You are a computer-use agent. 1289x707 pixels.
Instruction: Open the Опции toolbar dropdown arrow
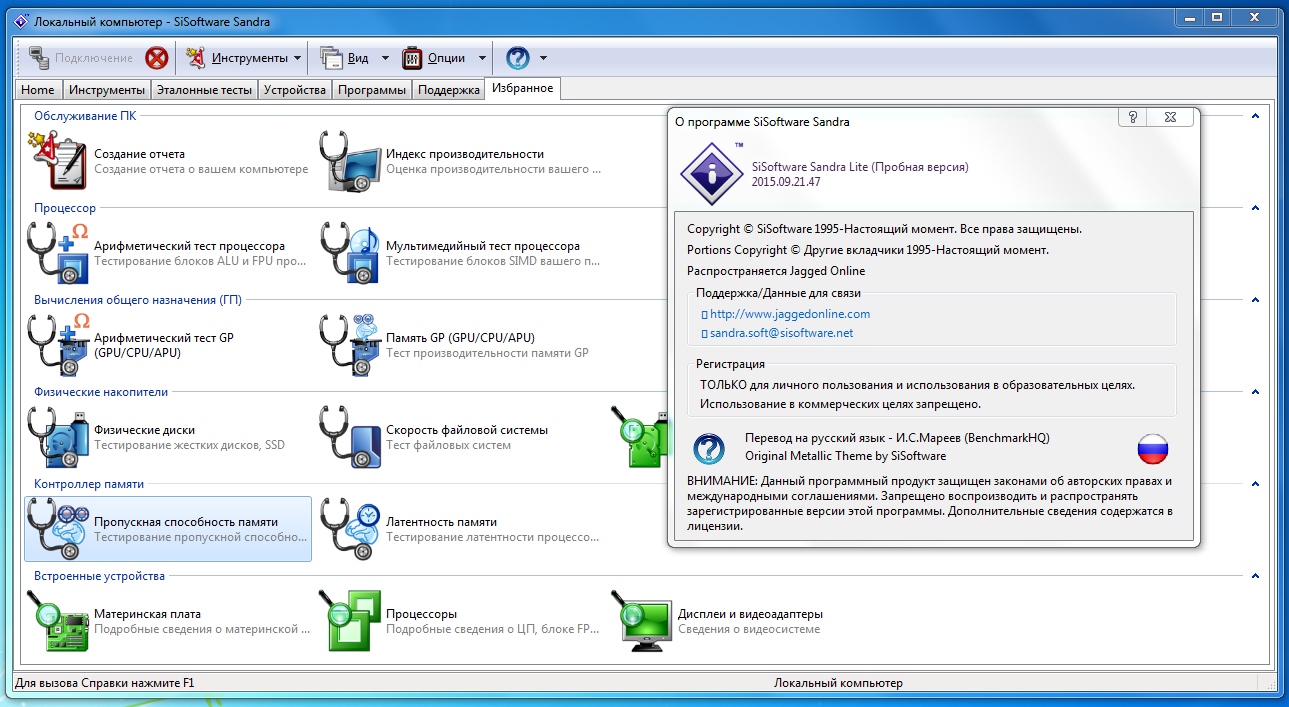click(x=482, y=58)
